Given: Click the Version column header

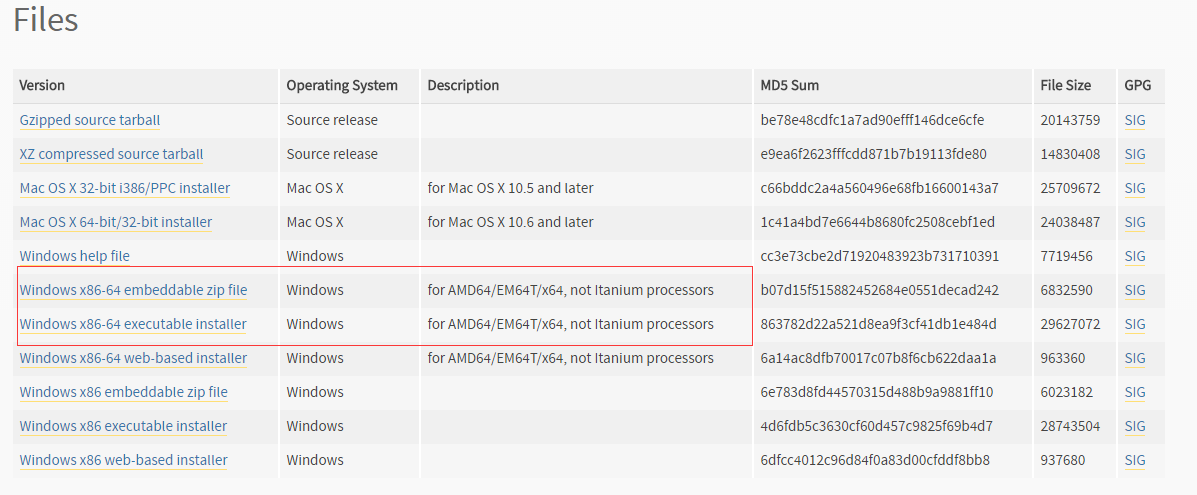Looking at the screenshot, I should 42,85.
